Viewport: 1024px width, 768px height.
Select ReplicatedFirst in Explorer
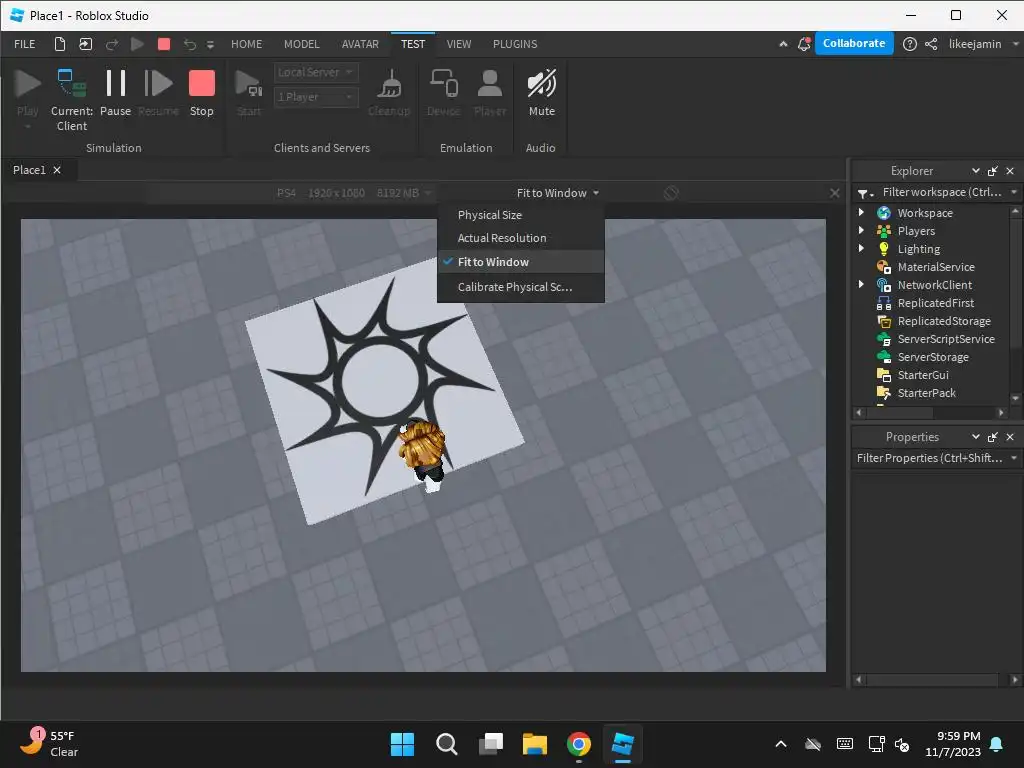935,303
